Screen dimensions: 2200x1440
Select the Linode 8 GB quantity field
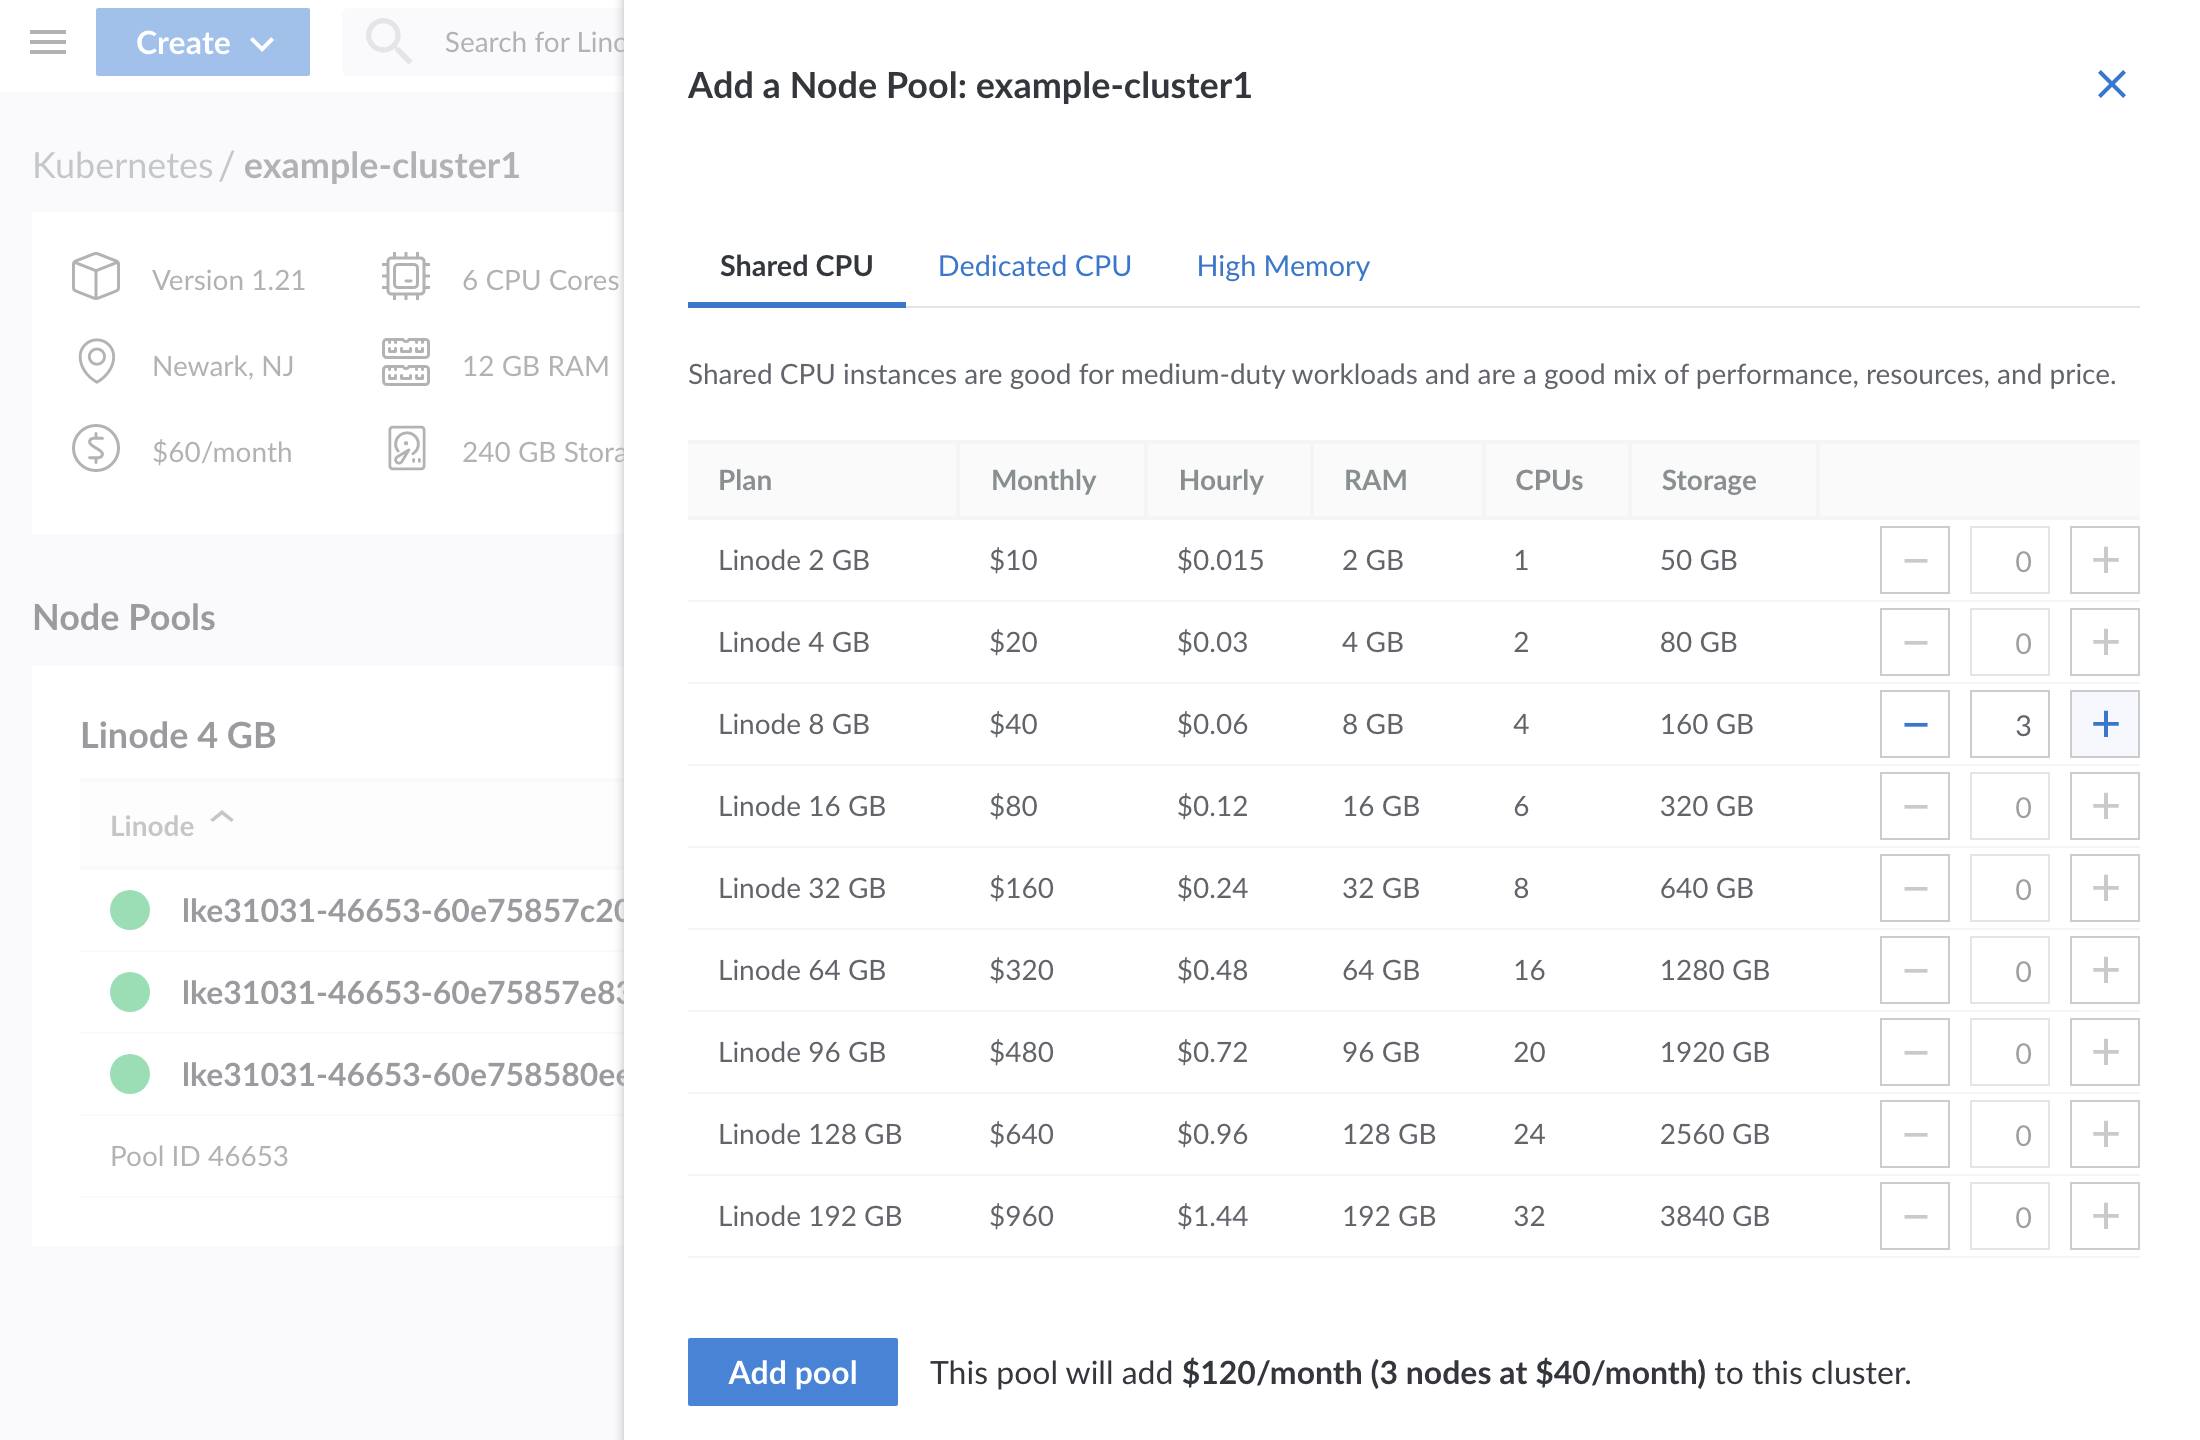[2008, 723]
